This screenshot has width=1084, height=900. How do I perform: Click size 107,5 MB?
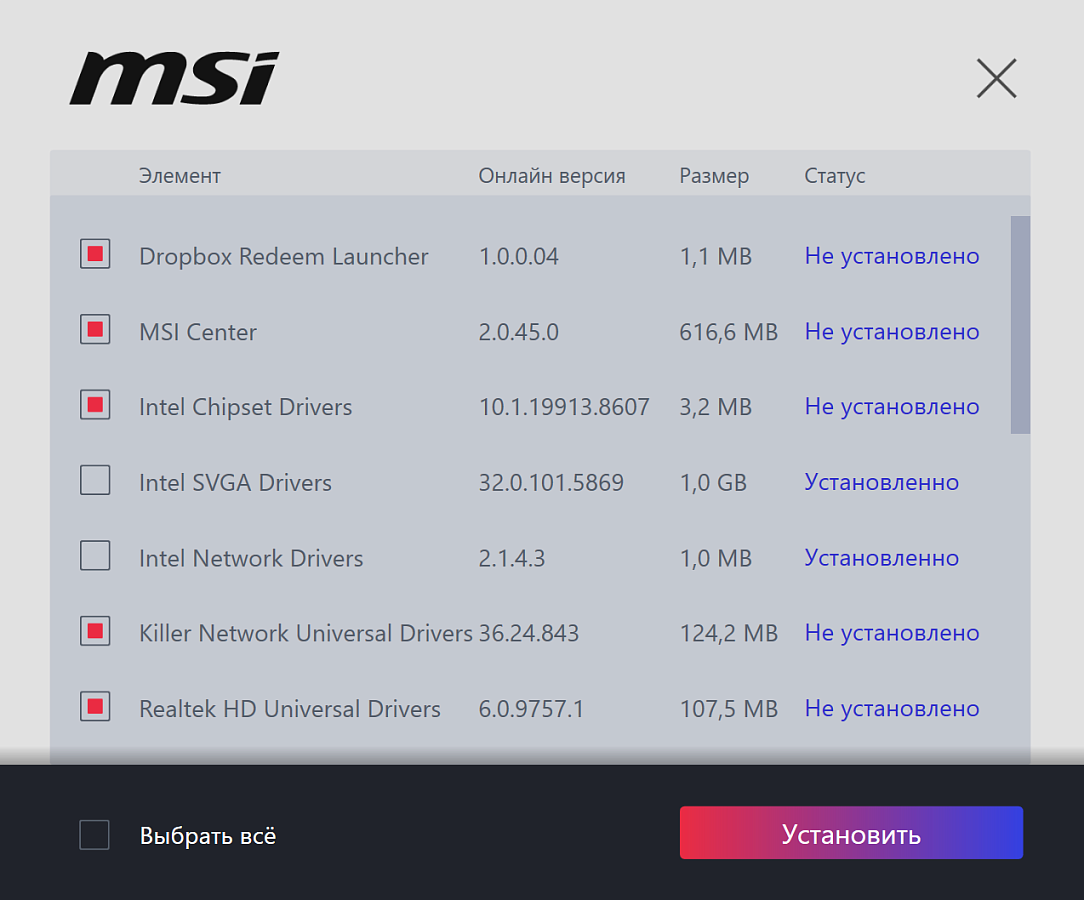(x=729, y=709)
